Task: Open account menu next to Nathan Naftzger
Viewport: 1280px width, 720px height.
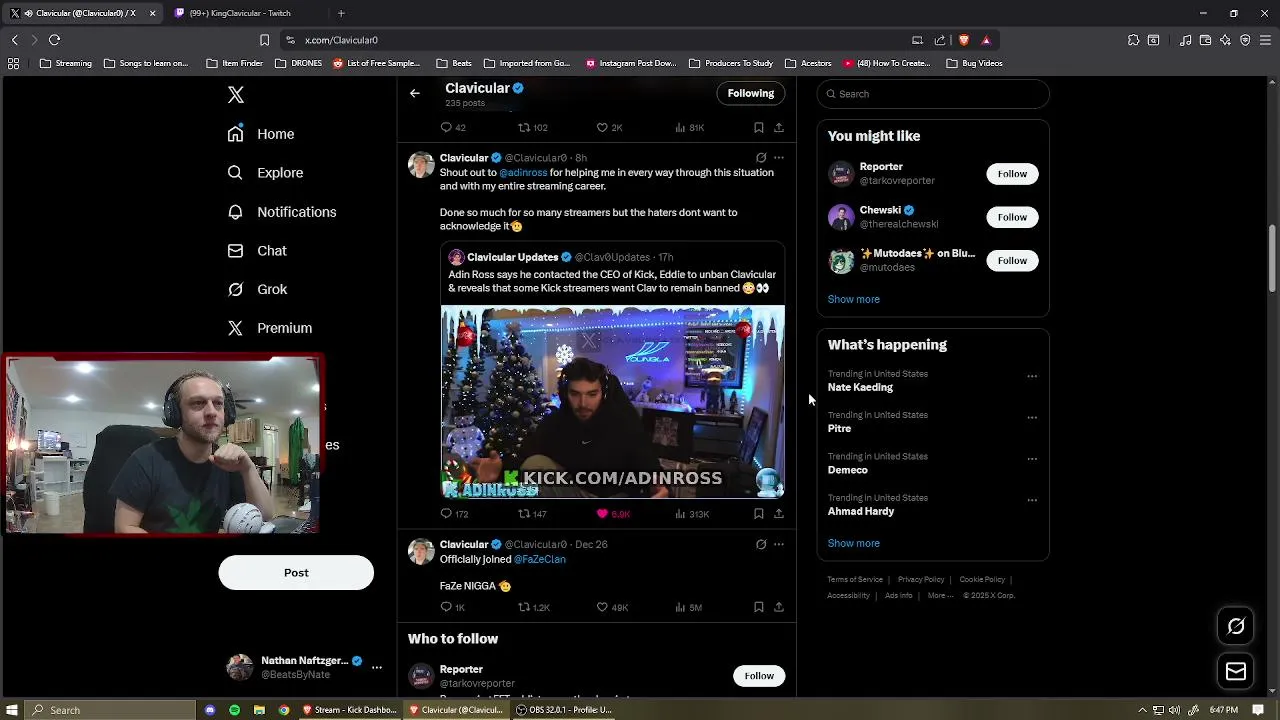Action: point(376,667)
